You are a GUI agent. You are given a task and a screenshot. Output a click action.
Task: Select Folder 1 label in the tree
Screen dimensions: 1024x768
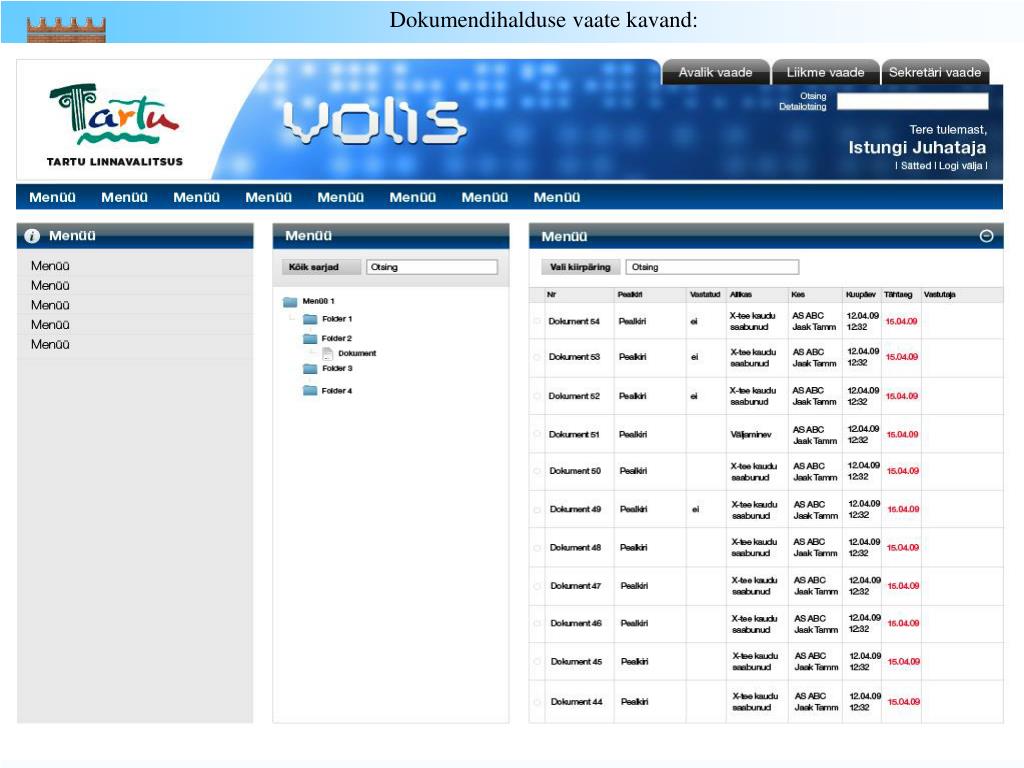pyautogui.click(x=337, y=319)
